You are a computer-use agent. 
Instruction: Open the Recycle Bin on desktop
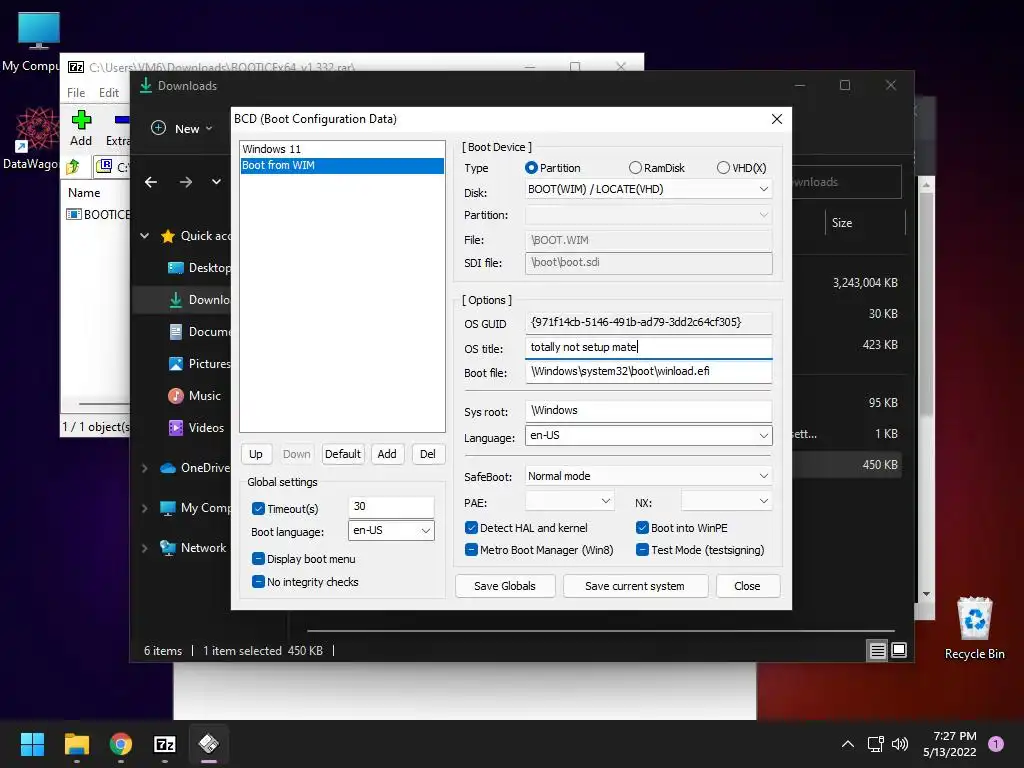pyautogui.click(x=974, y=628)
